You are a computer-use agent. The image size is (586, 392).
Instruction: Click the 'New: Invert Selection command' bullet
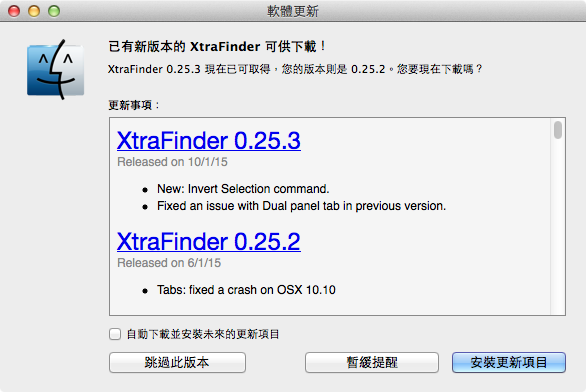(243, 189)
